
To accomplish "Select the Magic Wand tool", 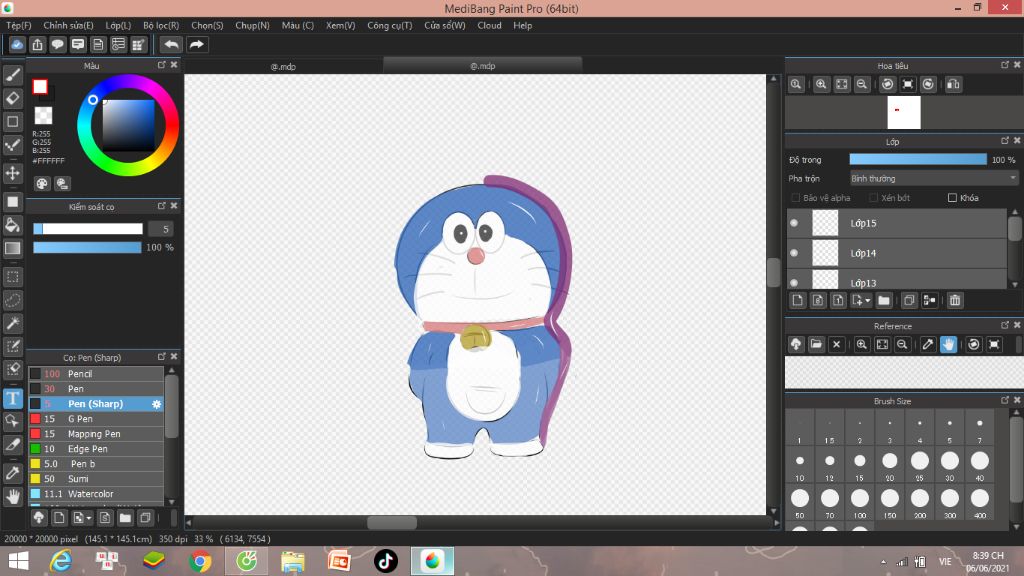I will click(x=12, y=323).
